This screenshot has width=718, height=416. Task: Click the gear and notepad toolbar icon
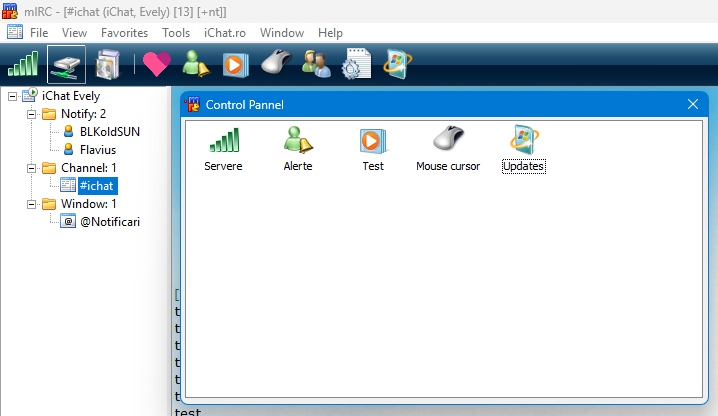356,64
